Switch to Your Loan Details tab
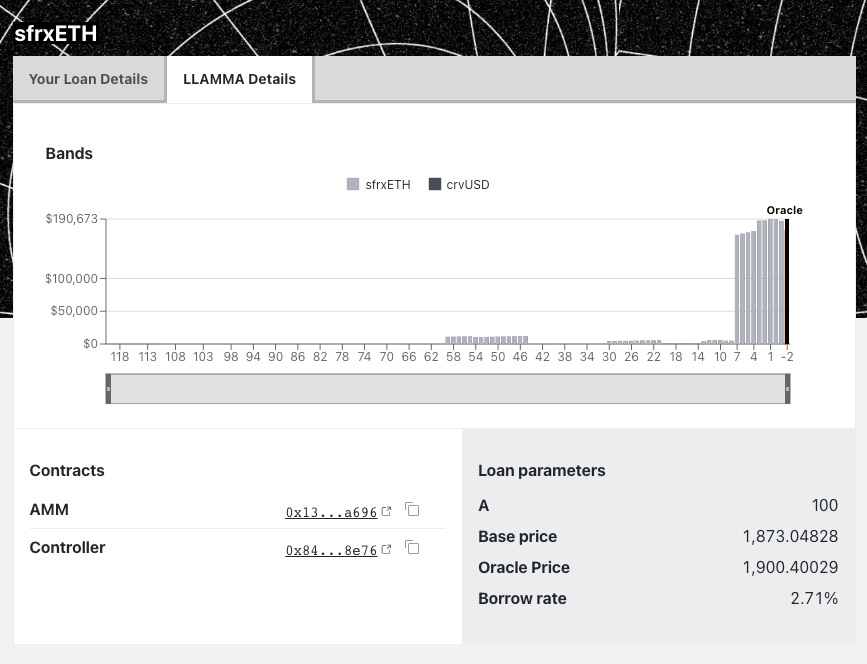Viewport: 867px width, 664px height. (88, 79)
